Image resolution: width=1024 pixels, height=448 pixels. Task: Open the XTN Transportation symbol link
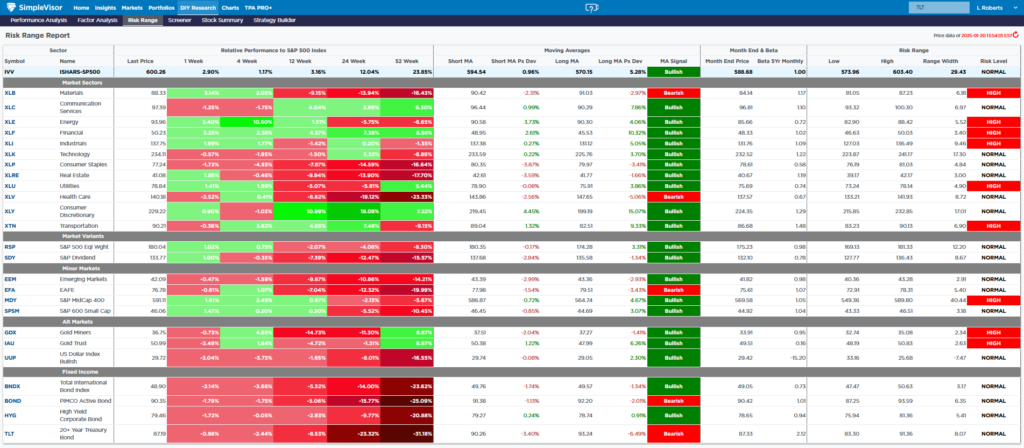(x=9, y=225)
